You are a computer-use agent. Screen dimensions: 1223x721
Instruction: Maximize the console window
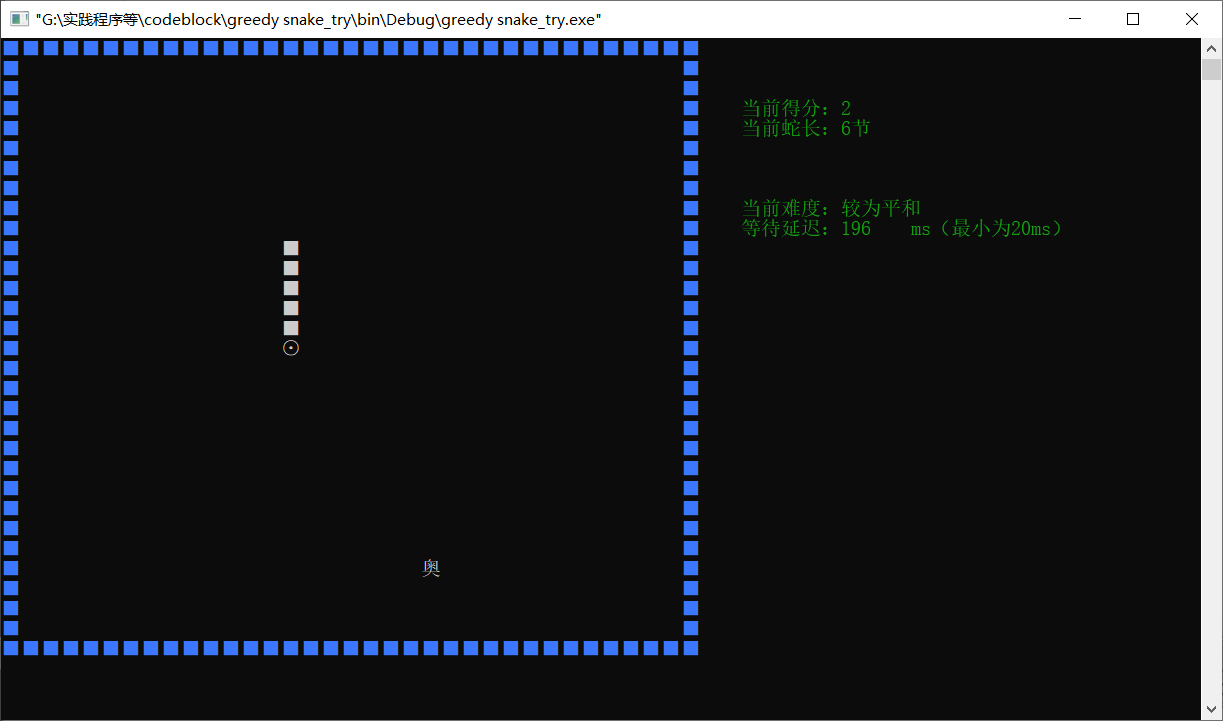[x=1133, y=19]
